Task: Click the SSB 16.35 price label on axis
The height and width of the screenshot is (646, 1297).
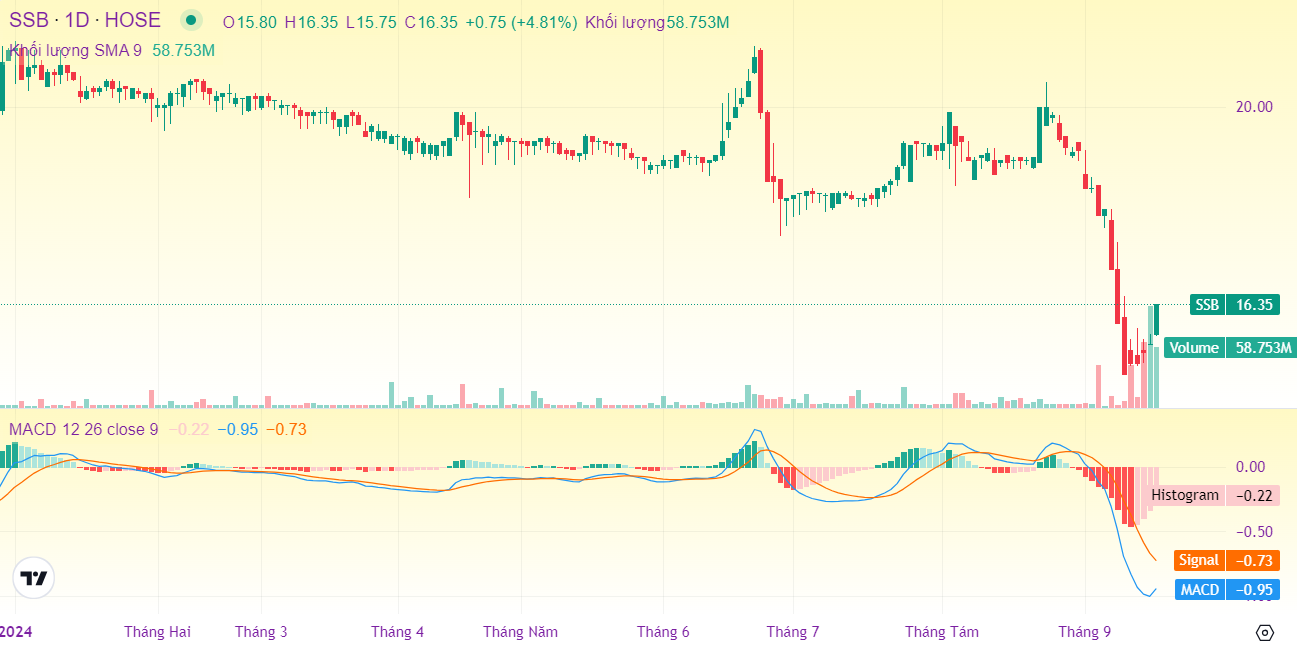Action: [x=1233, y=304]
